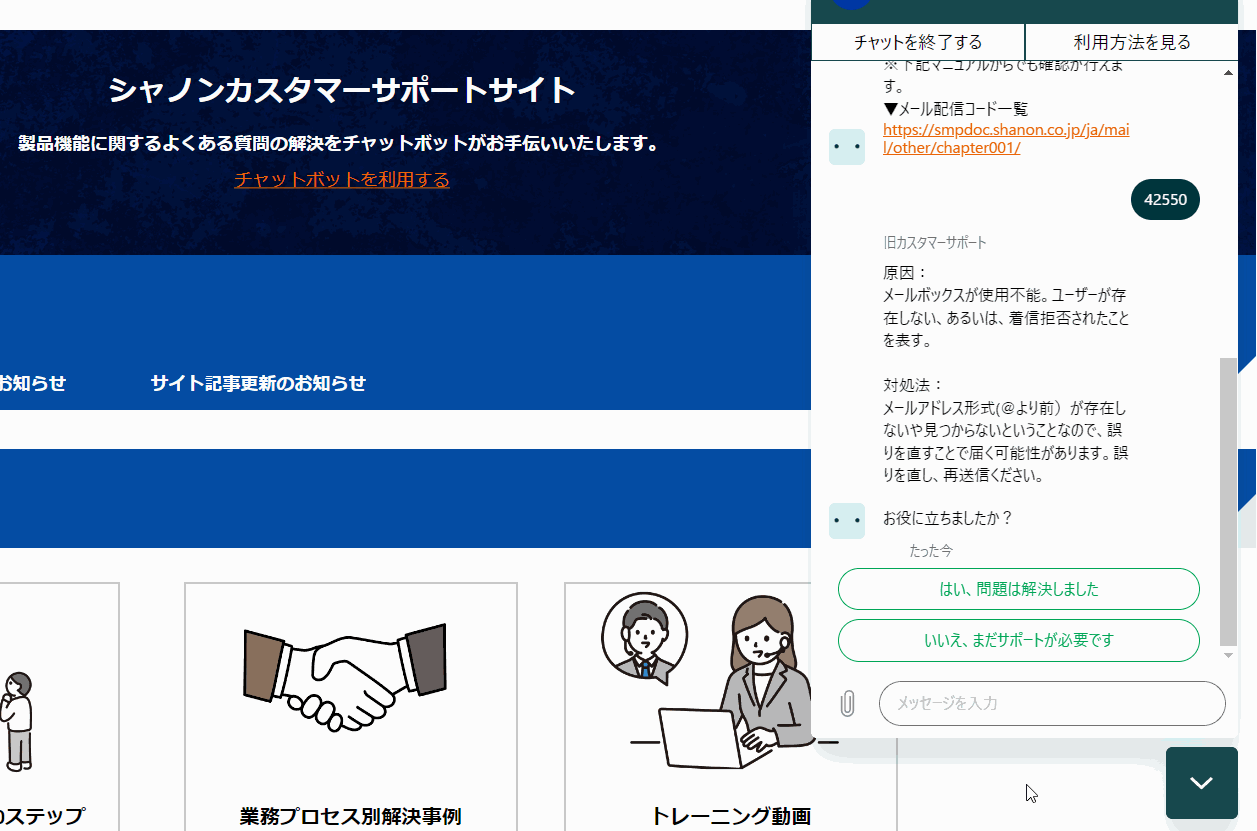This screenshot has height=831, width=1257.
Task: Collapse chat with the chevron-down button
Action: [1201, 783]
